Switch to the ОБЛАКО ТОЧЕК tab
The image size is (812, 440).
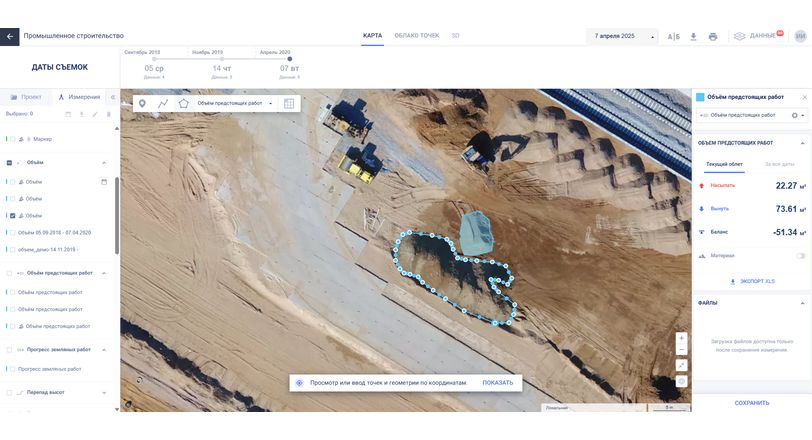click(x=416, y=35)
